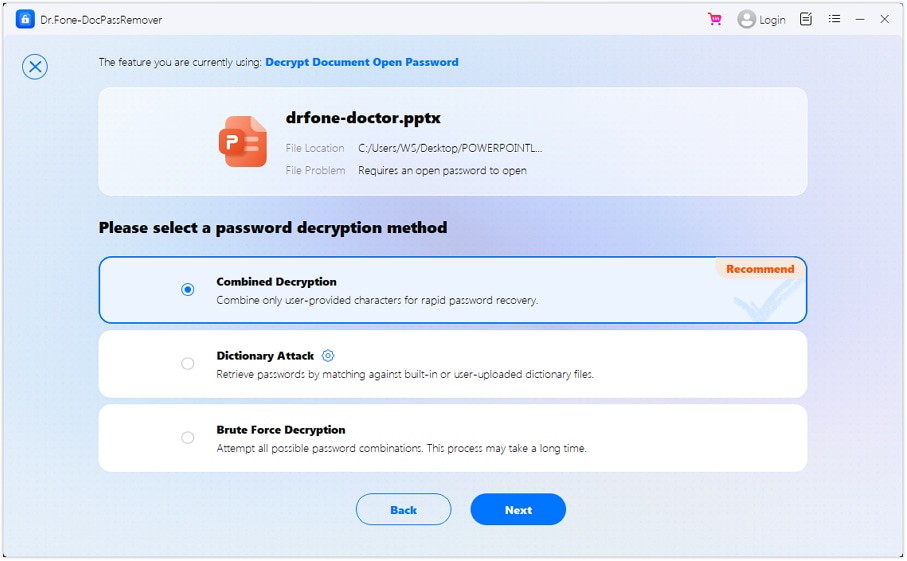Click the PowerPoint file icon
The image size is (907, 561).
pos(242,141)
